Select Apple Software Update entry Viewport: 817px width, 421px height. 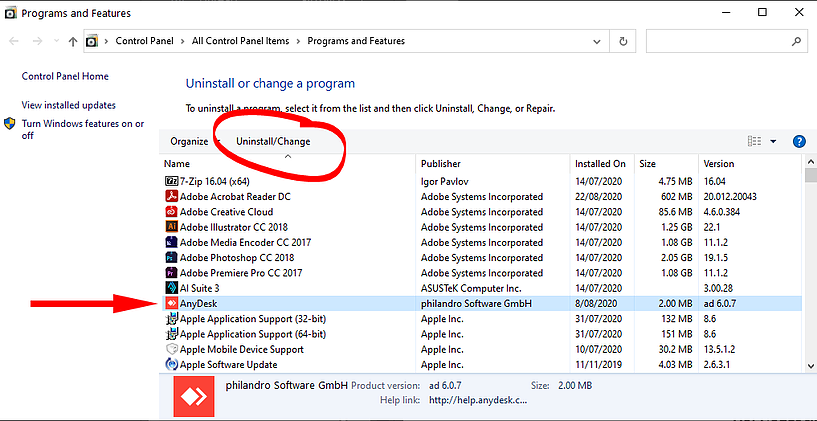tap(228, 364)
